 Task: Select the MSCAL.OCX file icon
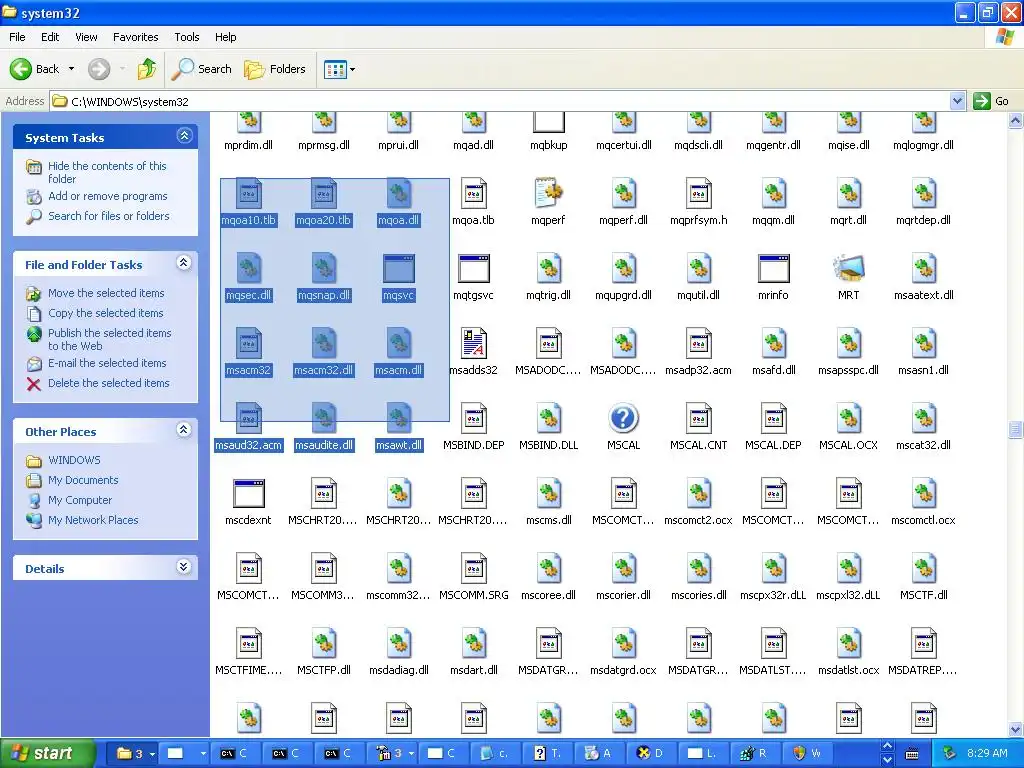[848, 419]
